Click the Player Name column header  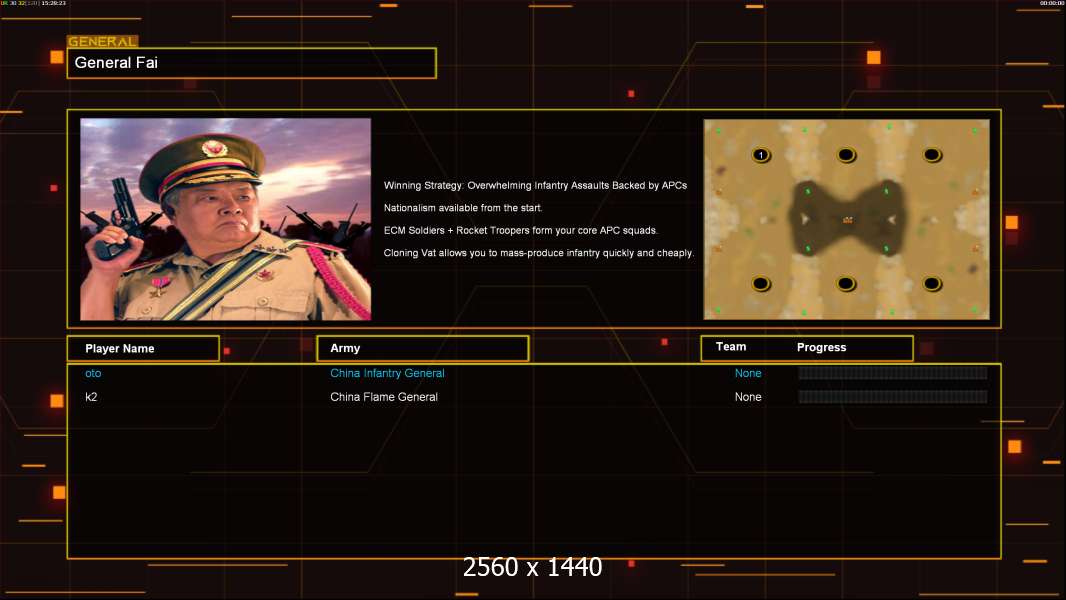pyautogui.click(x=143, y=349)
